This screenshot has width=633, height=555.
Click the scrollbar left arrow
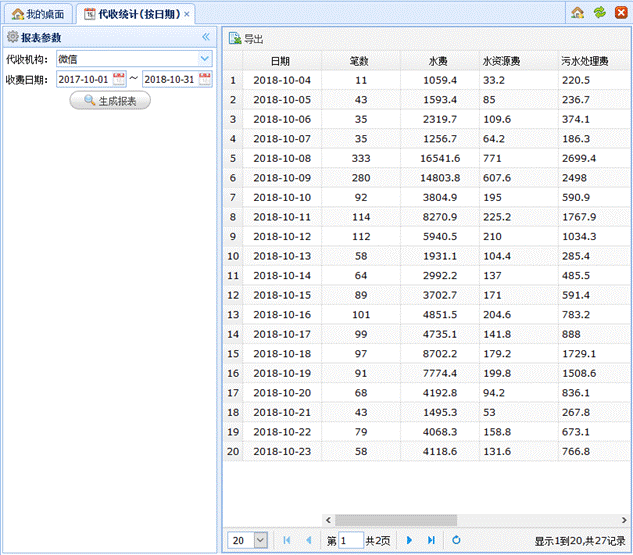coord(328,520)
